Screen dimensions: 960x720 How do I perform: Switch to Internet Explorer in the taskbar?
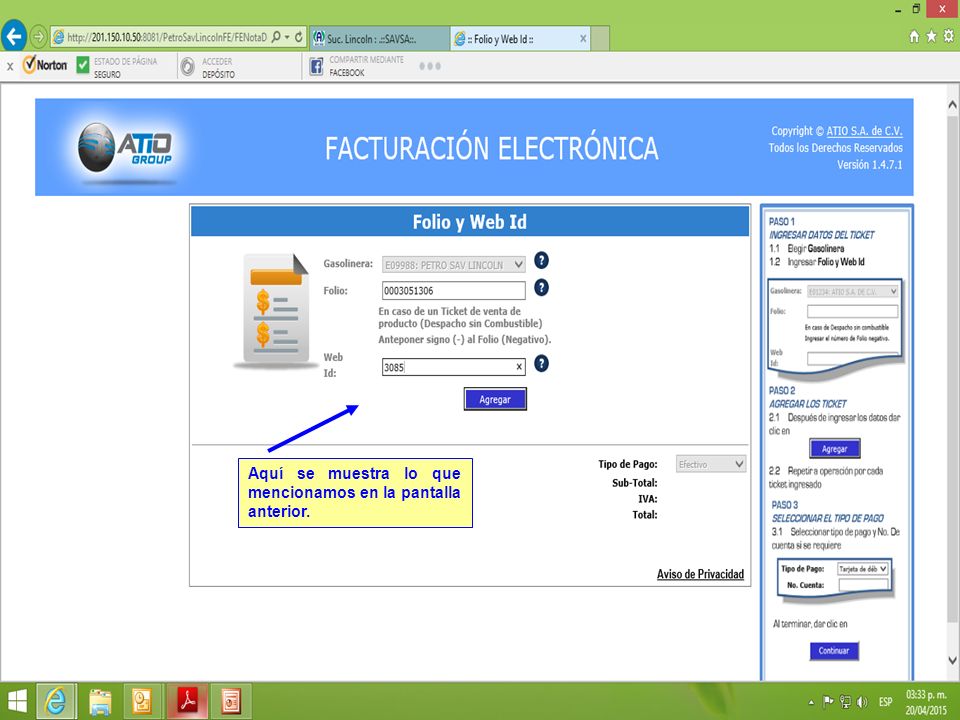tap(56, 701)
